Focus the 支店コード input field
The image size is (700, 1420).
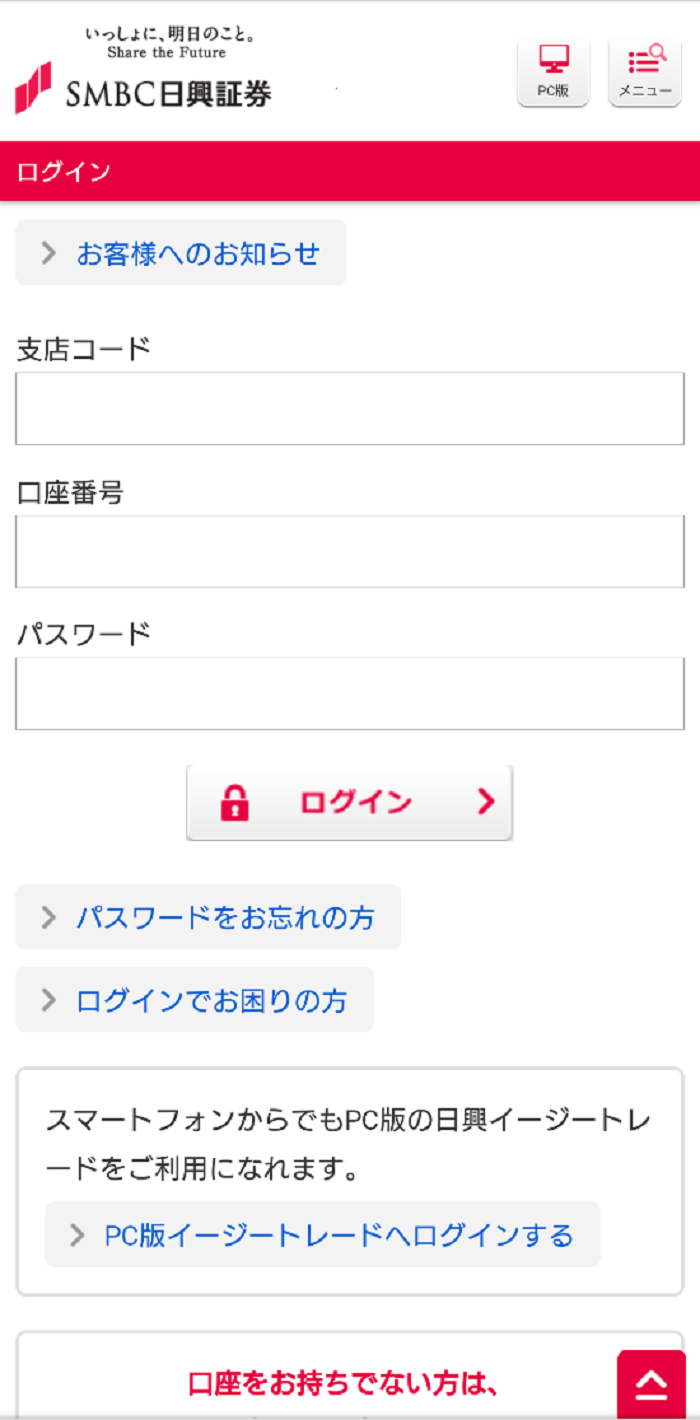coord(349,409)
